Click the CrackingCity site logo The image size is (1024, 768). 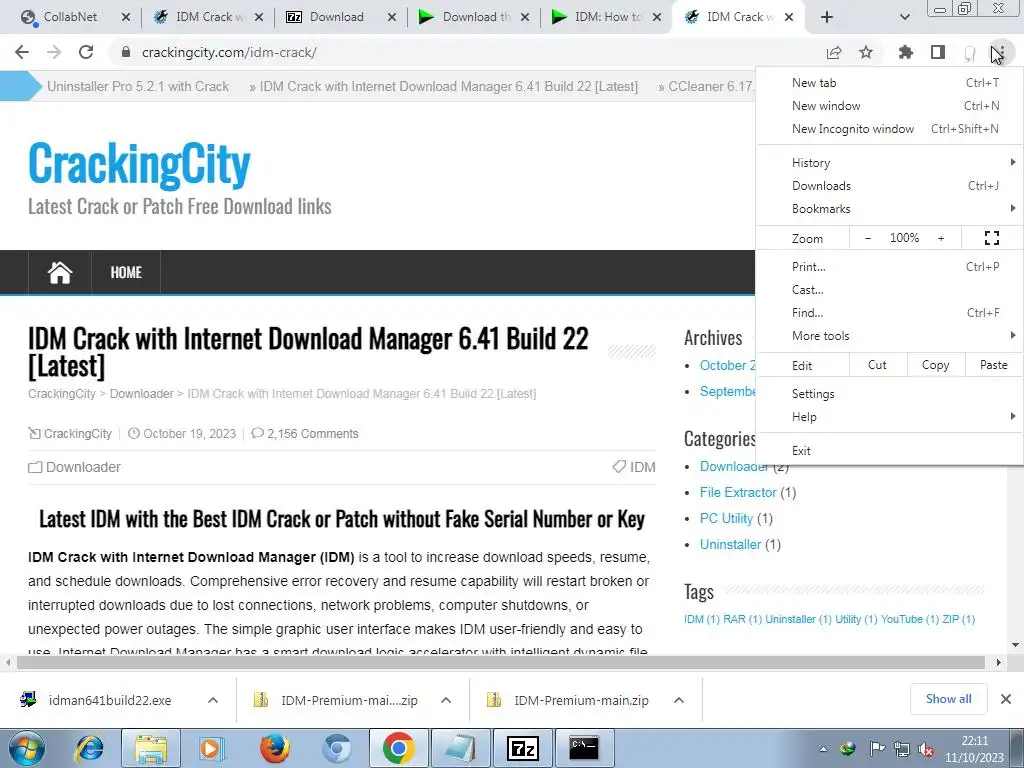tap(139, 163)
